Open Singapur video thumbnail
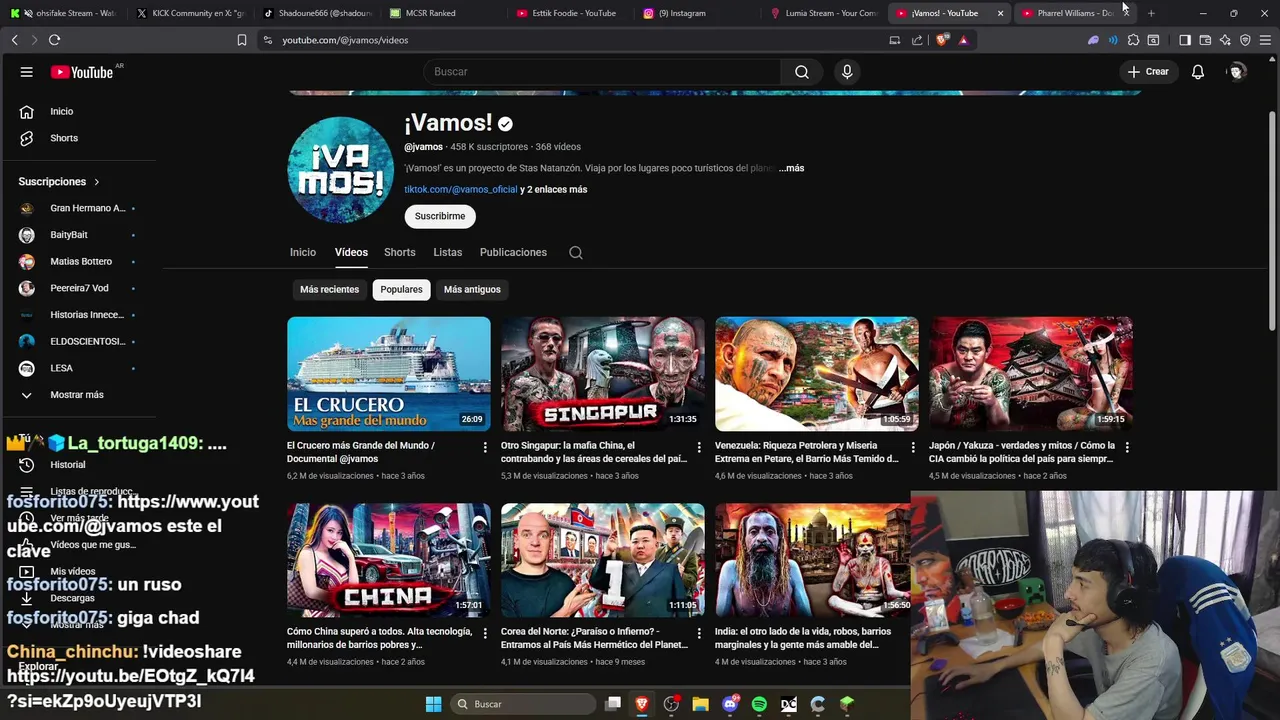Screen dimensions: 1280x720 click(x=603, y=374)
